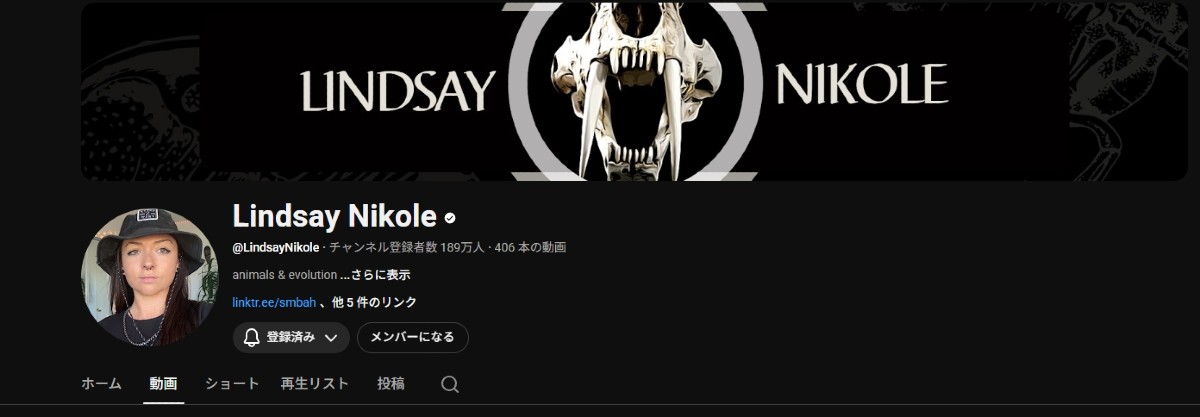Click the @LindsayNikole channel handle
1200x417 pixels.
click(x=276, y=247)
